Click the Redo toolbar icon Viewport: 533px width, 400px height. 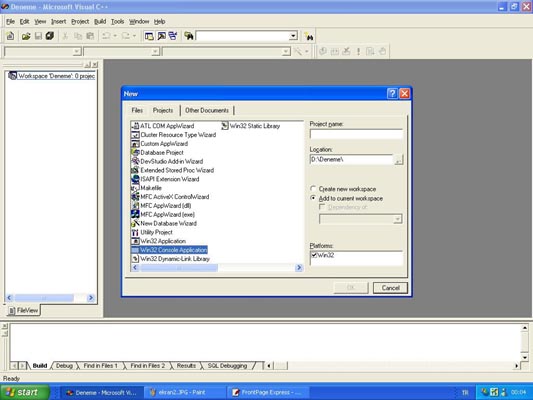click(125, 36)
